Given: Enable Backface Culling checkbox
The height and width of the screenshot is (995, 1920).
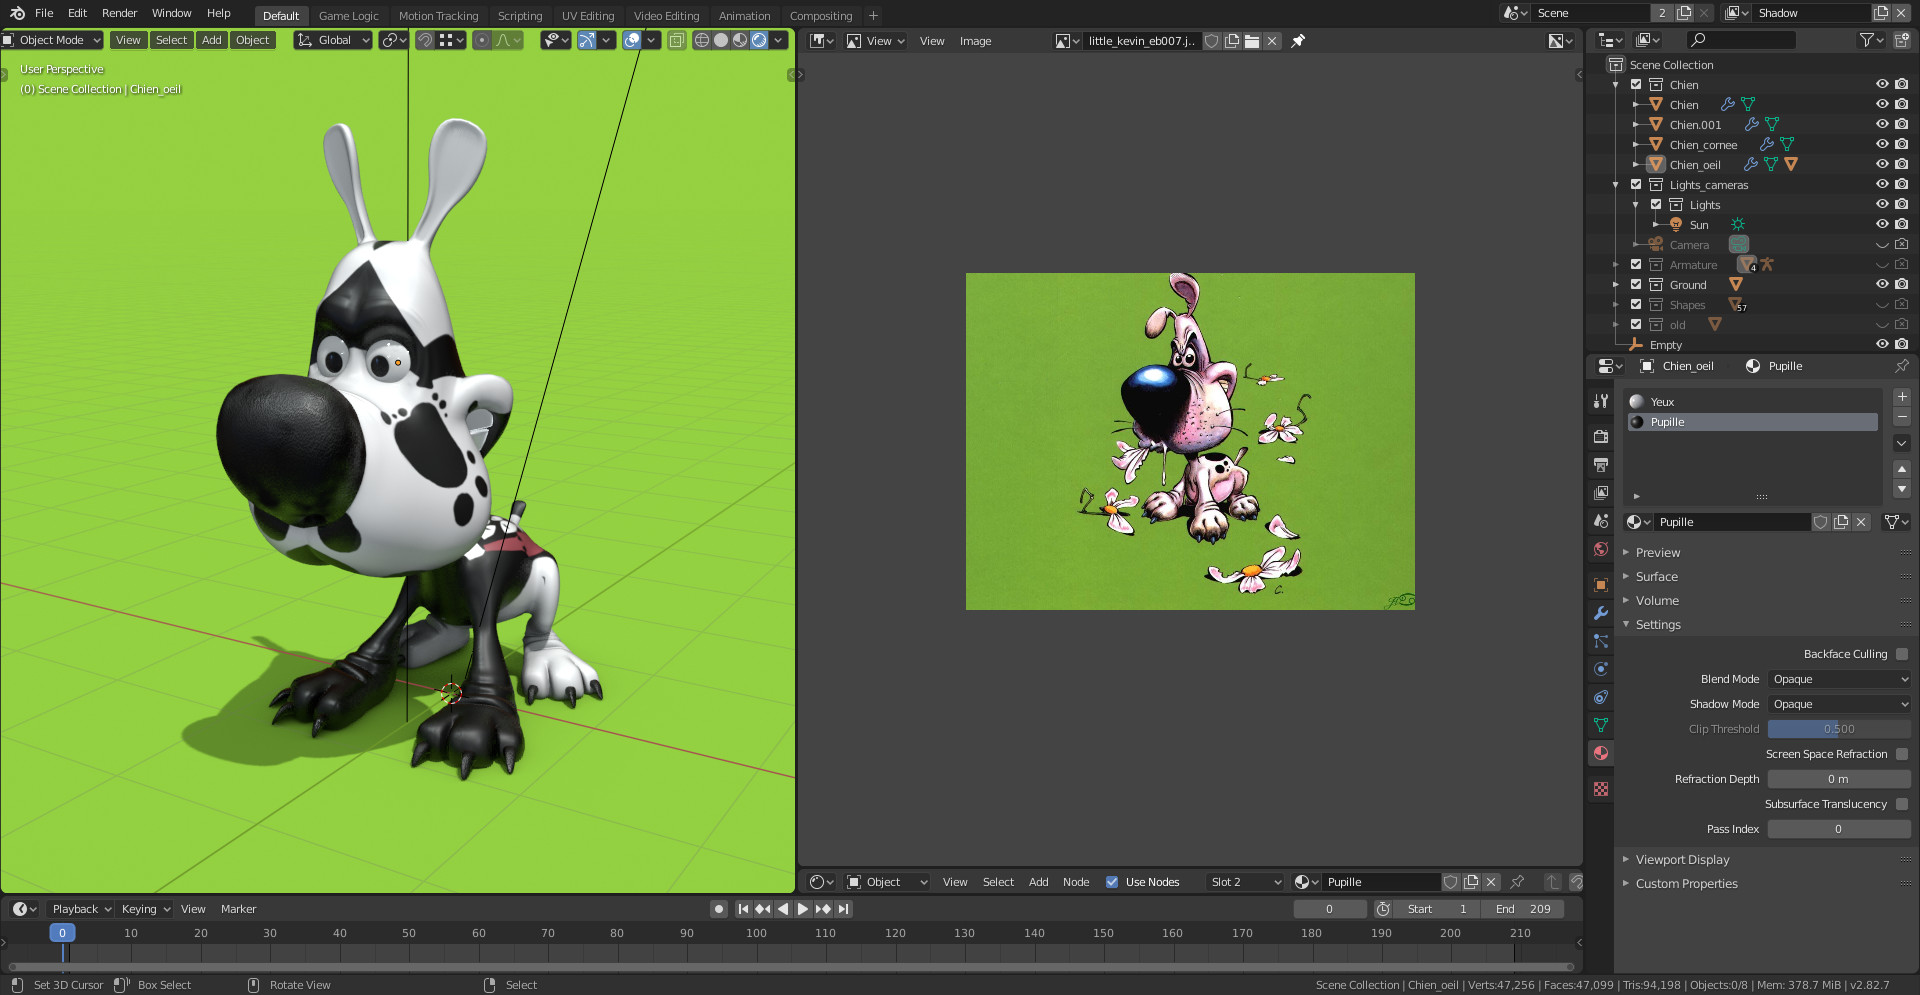Looking at the screenshot, I should pyautogui.click(x=1902, y=654).
